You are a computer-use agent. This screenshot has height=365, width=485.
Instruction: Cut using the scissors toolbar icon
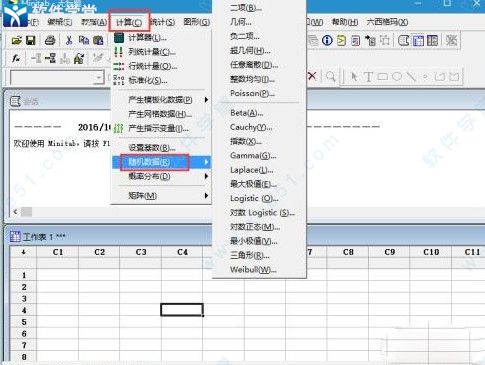(69, 41)
